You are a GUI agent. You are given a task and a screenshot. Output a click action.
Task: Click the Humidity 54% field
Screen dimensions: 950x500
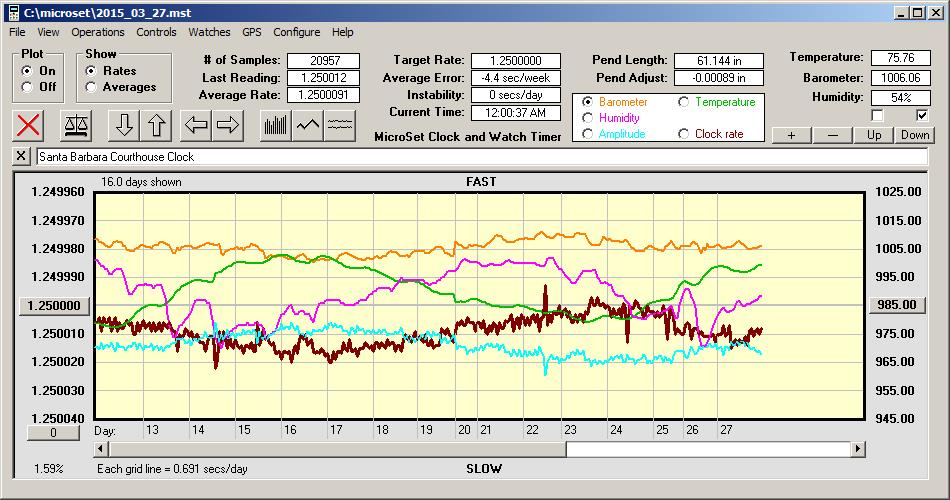(901, 98)
